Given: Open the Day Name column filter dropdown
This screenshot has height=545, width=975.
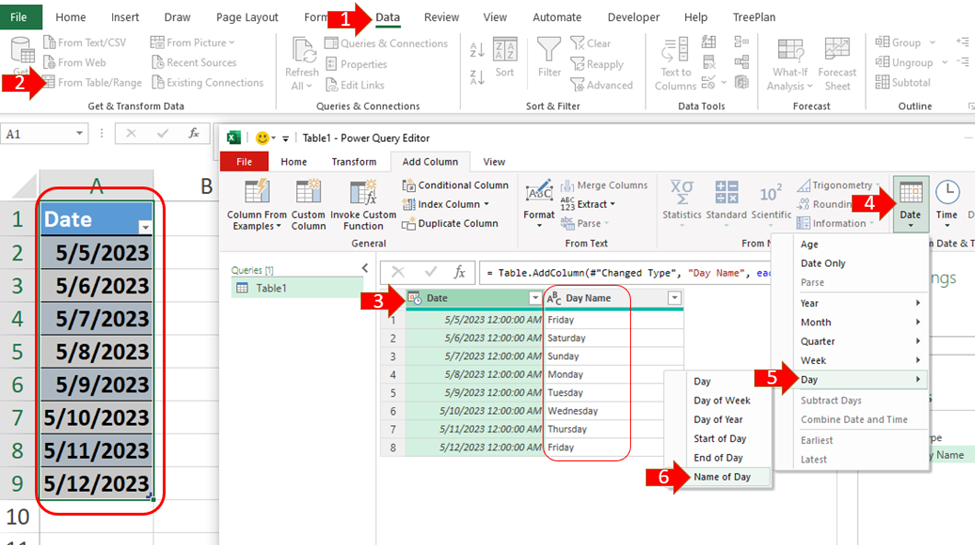Looking at the screenshot, I should coord(675,298).
